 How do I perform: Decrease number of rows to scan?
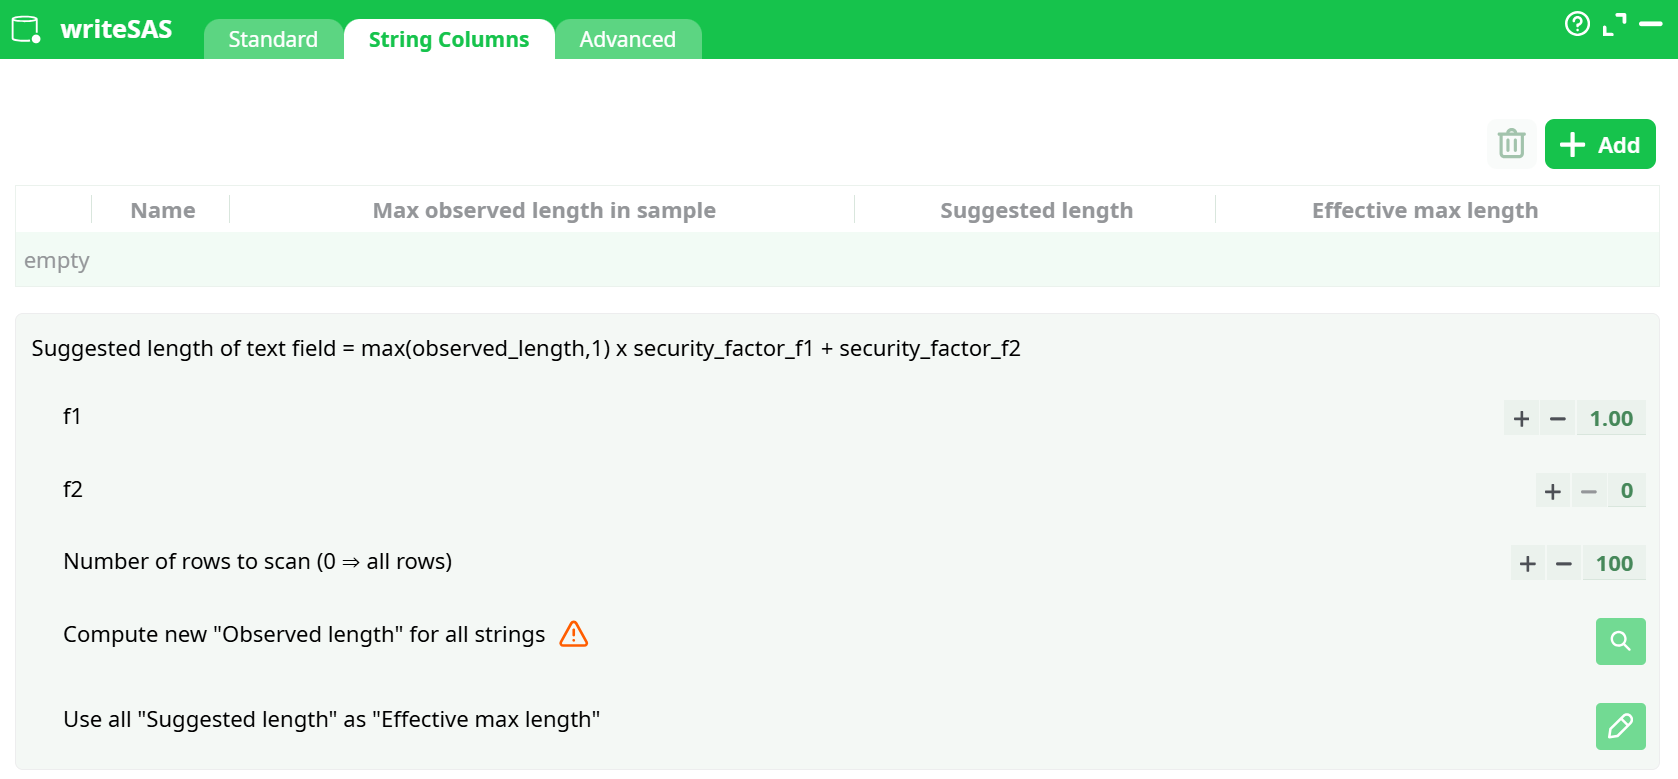point(1563,564)
